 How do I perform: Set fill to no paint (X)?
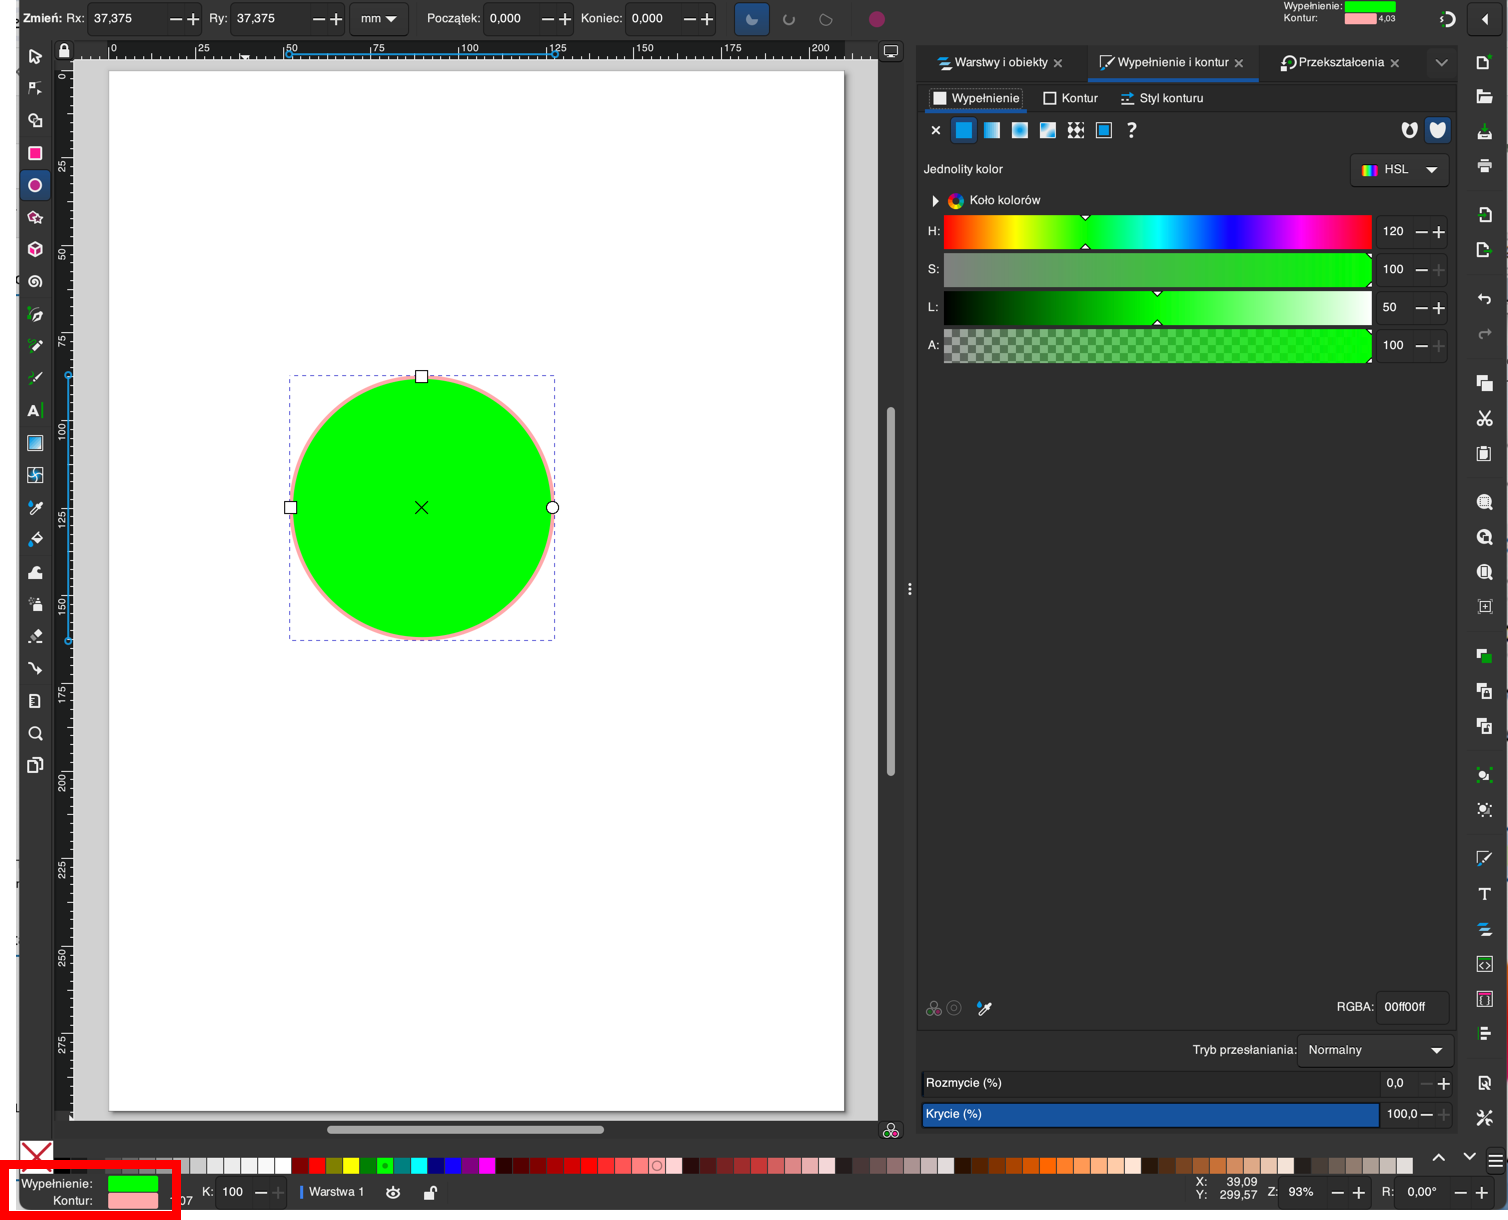point(935,130)
